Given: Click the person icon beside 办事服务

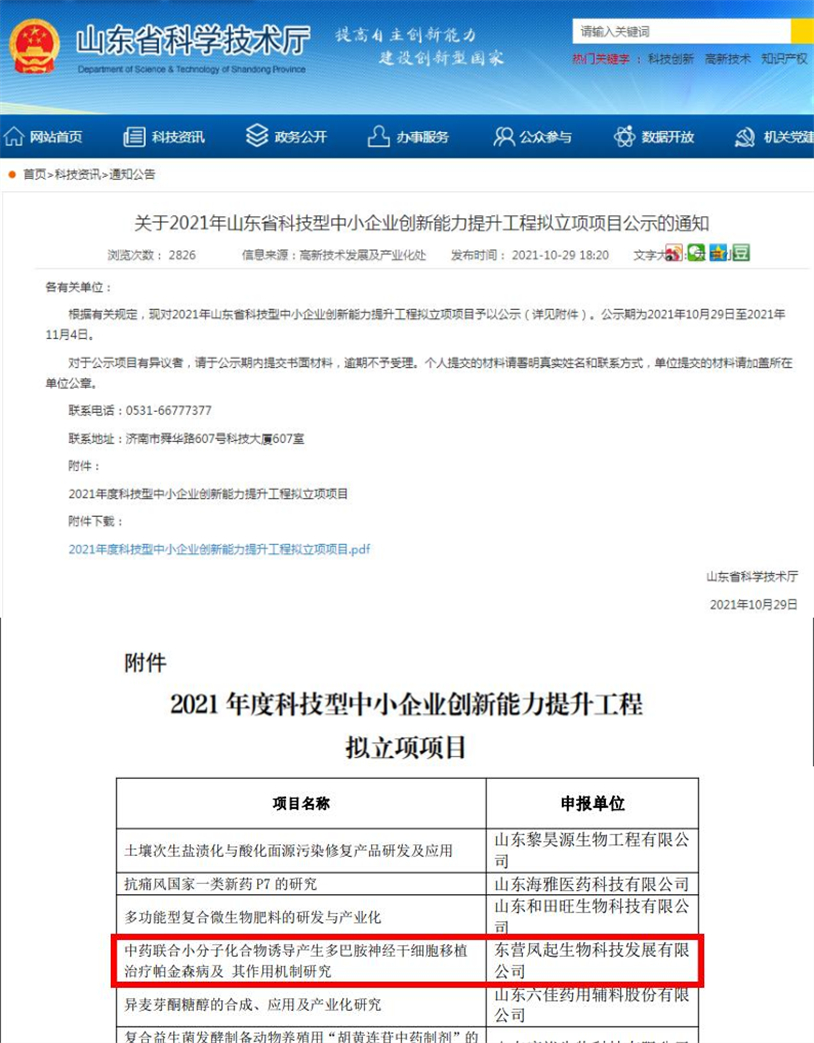Looking at the screenshot, I should pos(378,136).
